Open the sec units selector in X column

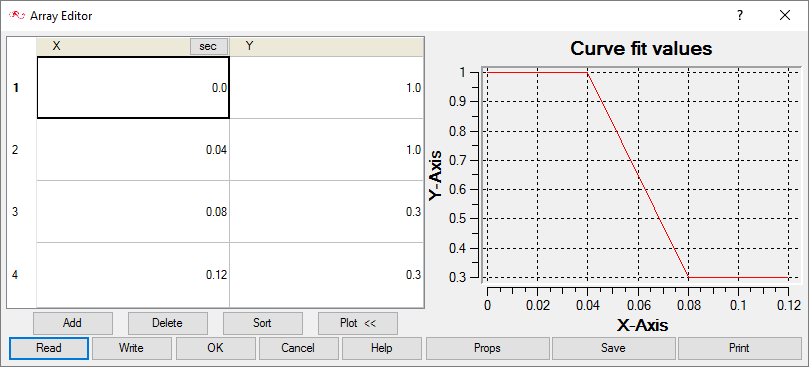(x=208, y=46)
